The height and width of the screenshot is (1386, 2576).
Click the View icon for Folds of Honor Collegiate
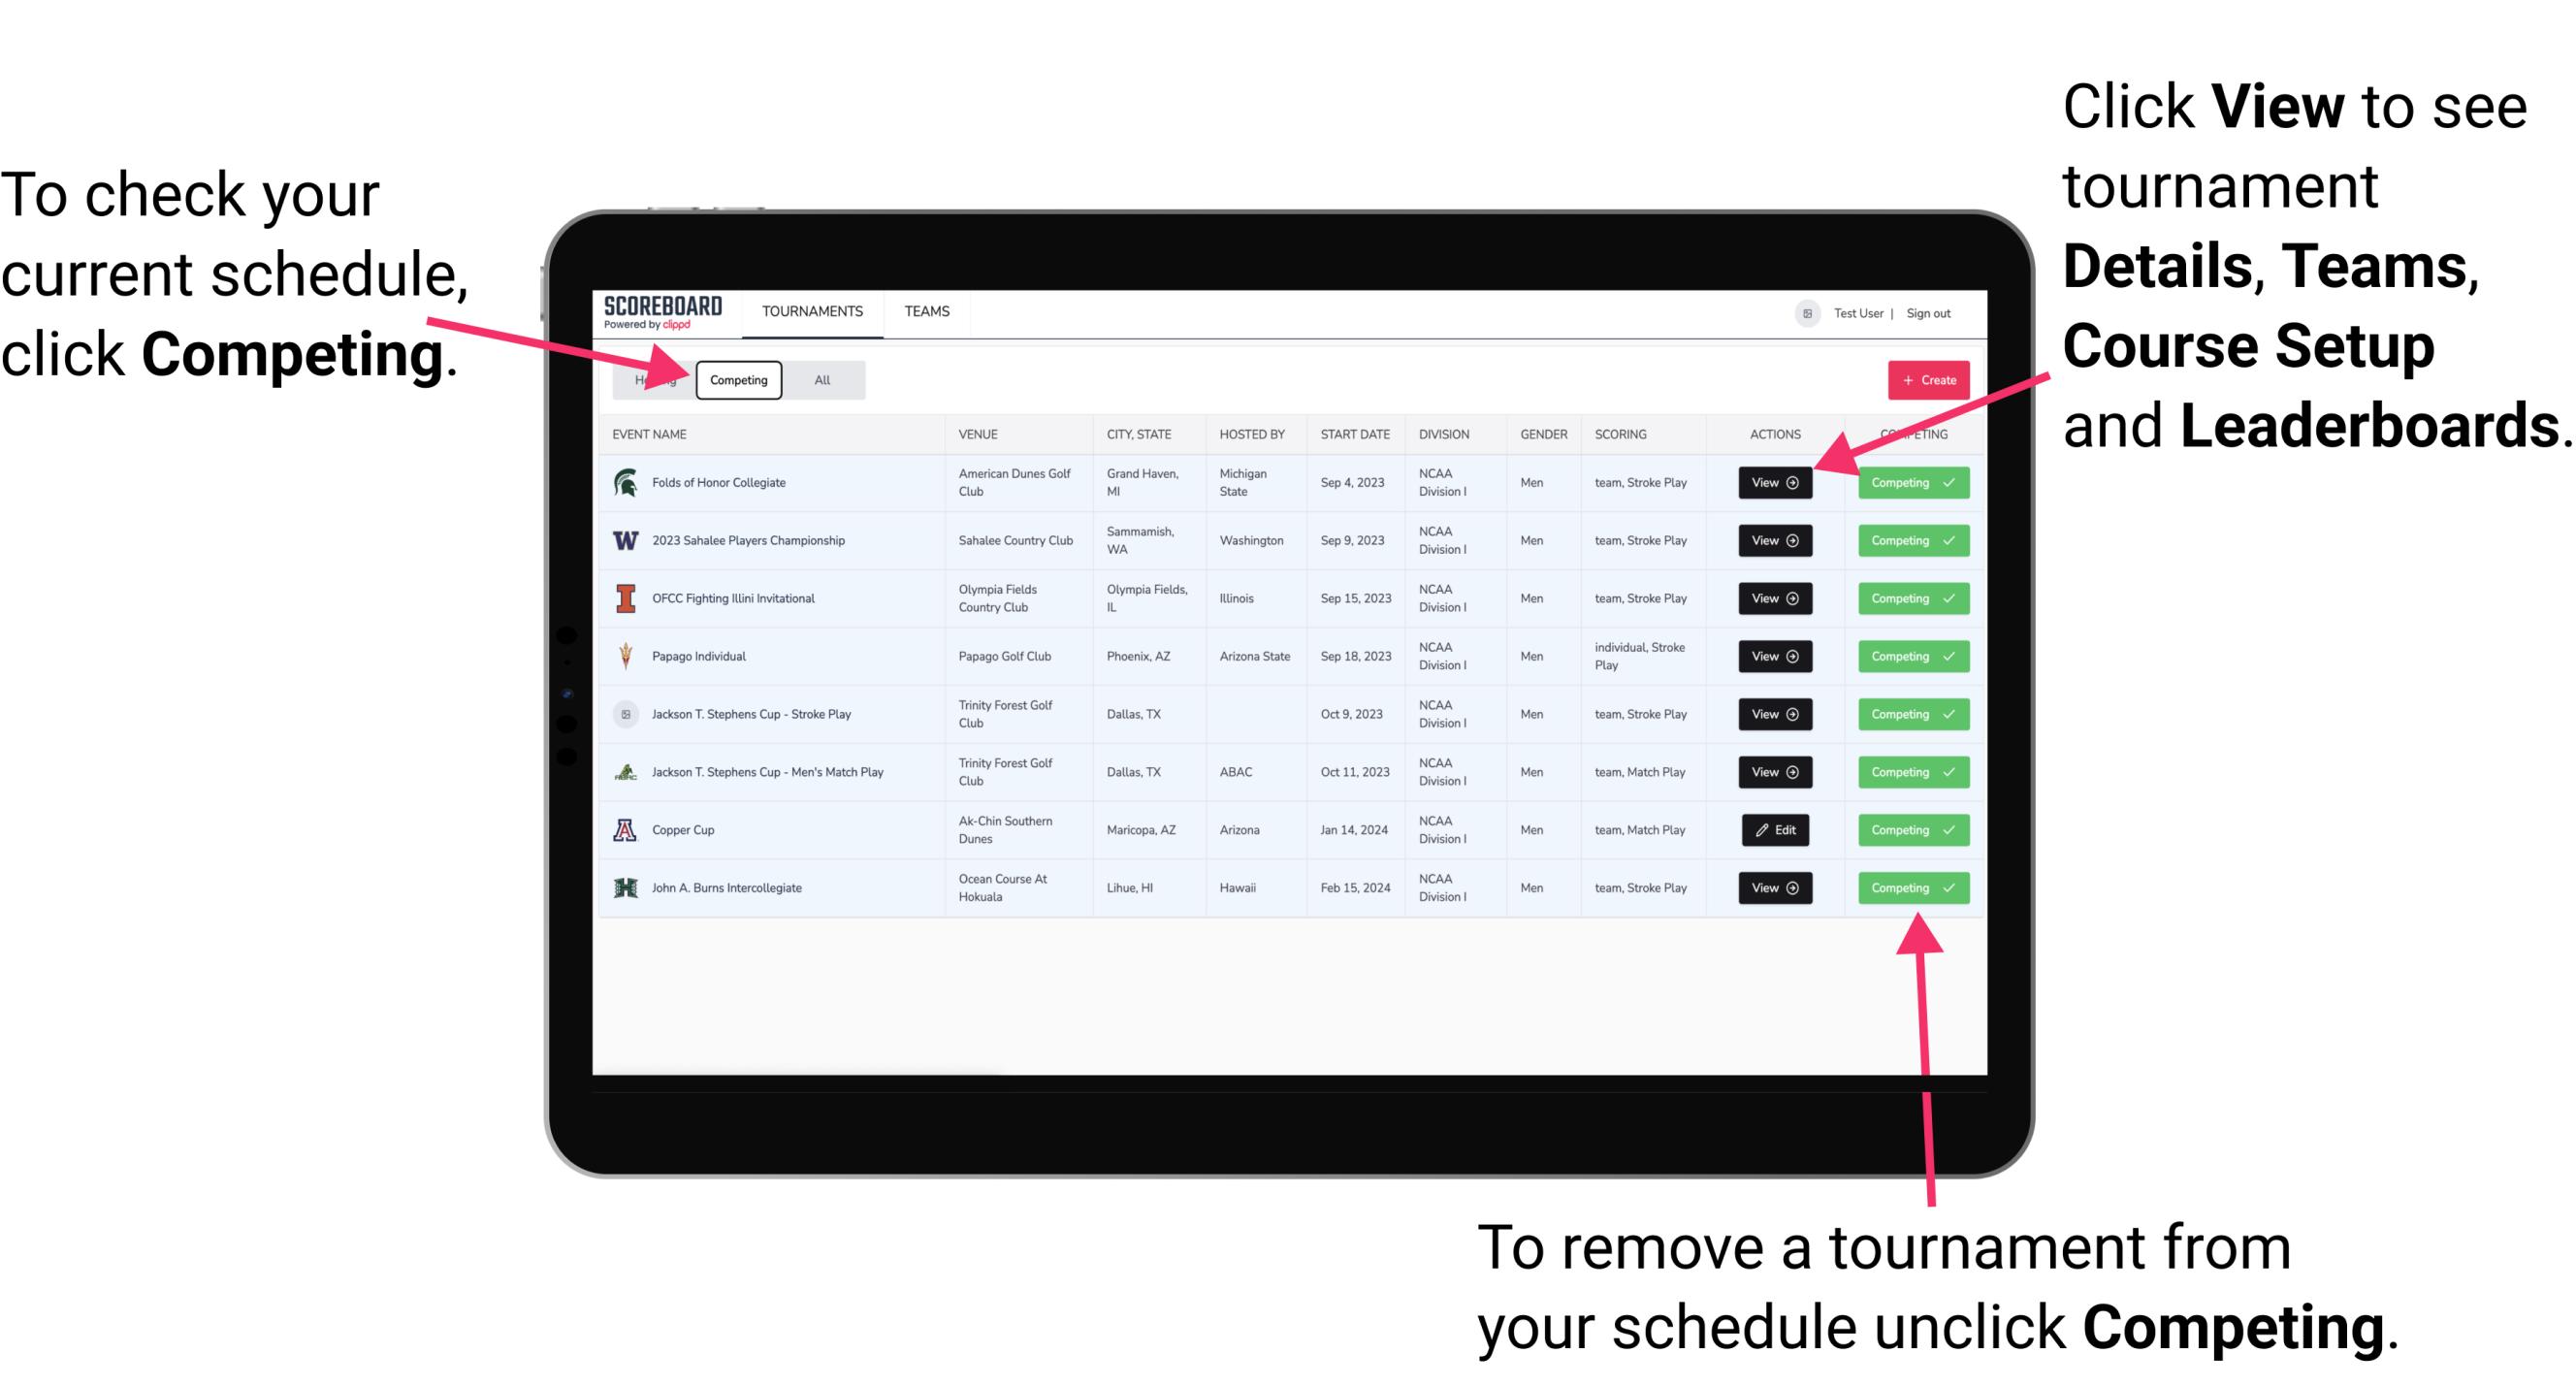click(1773, 483)
